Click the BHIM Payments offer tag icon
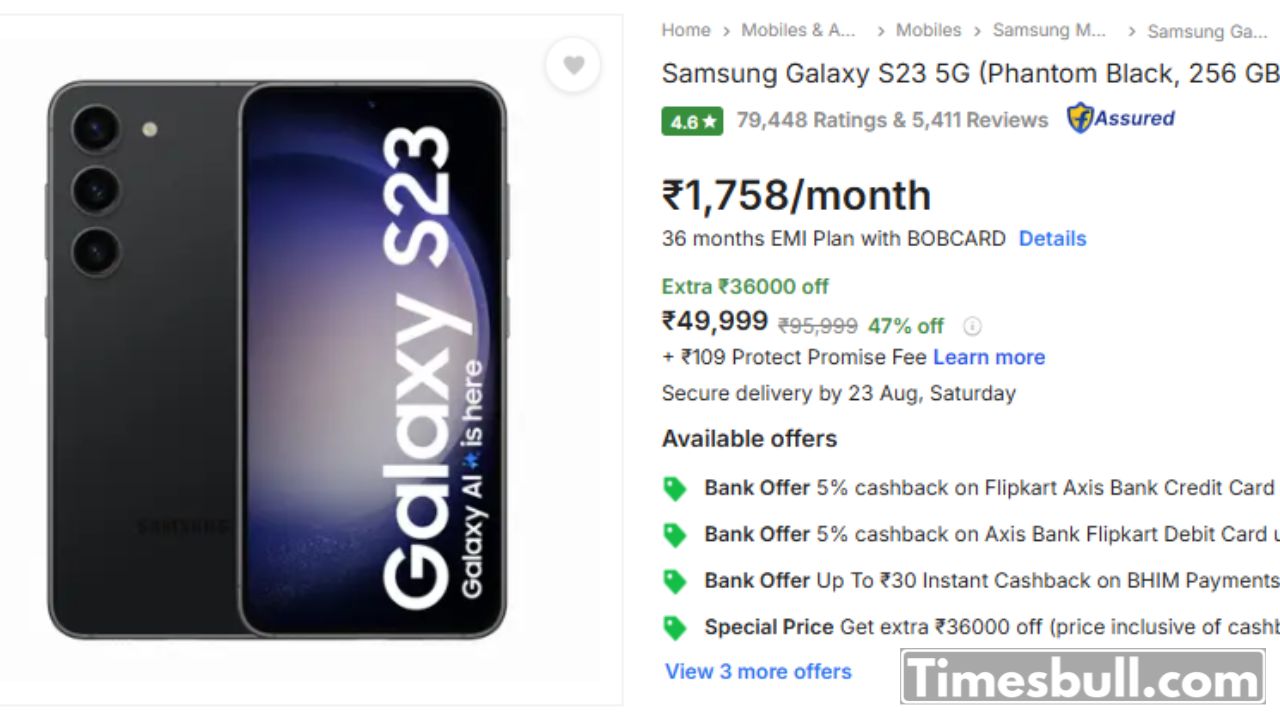This screenshot has width=1280, height=720. (675, 581)
